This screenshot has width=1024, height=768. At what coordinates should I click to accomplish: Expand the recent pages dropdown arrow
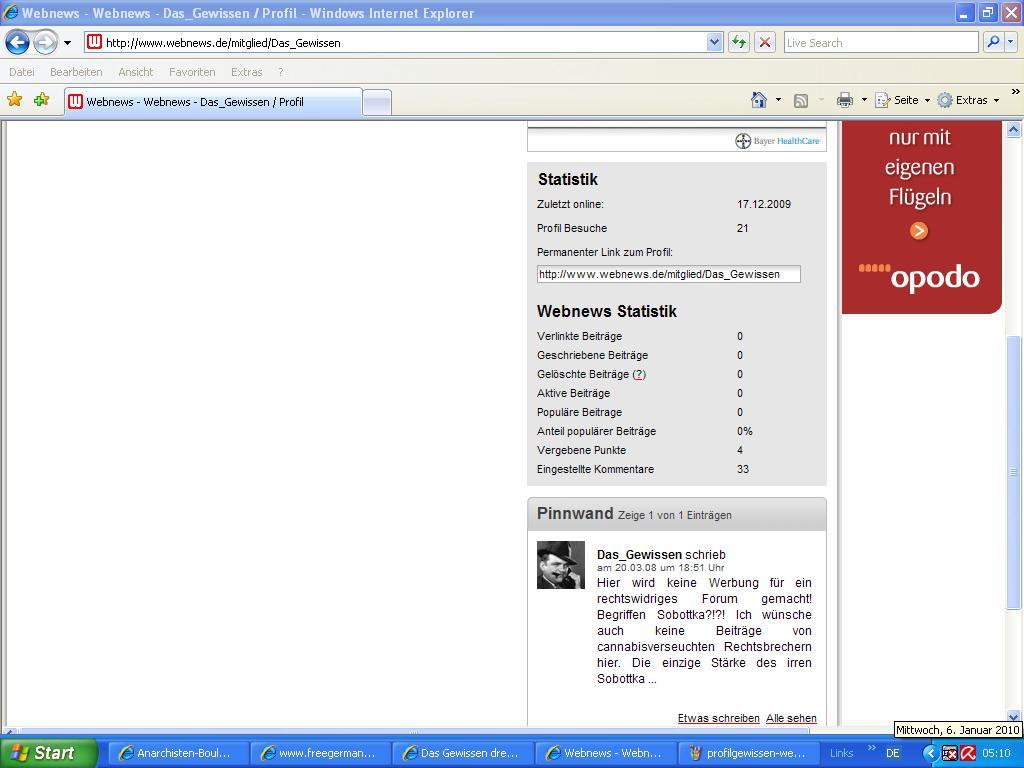[x=67, y=43]
